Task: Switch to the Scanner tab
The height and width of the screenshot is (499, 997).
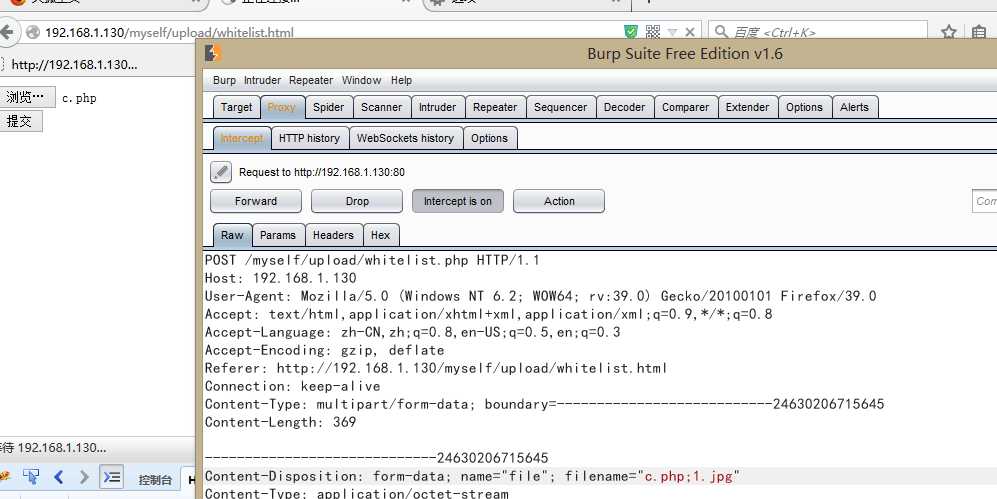Action: coord(382,107)
